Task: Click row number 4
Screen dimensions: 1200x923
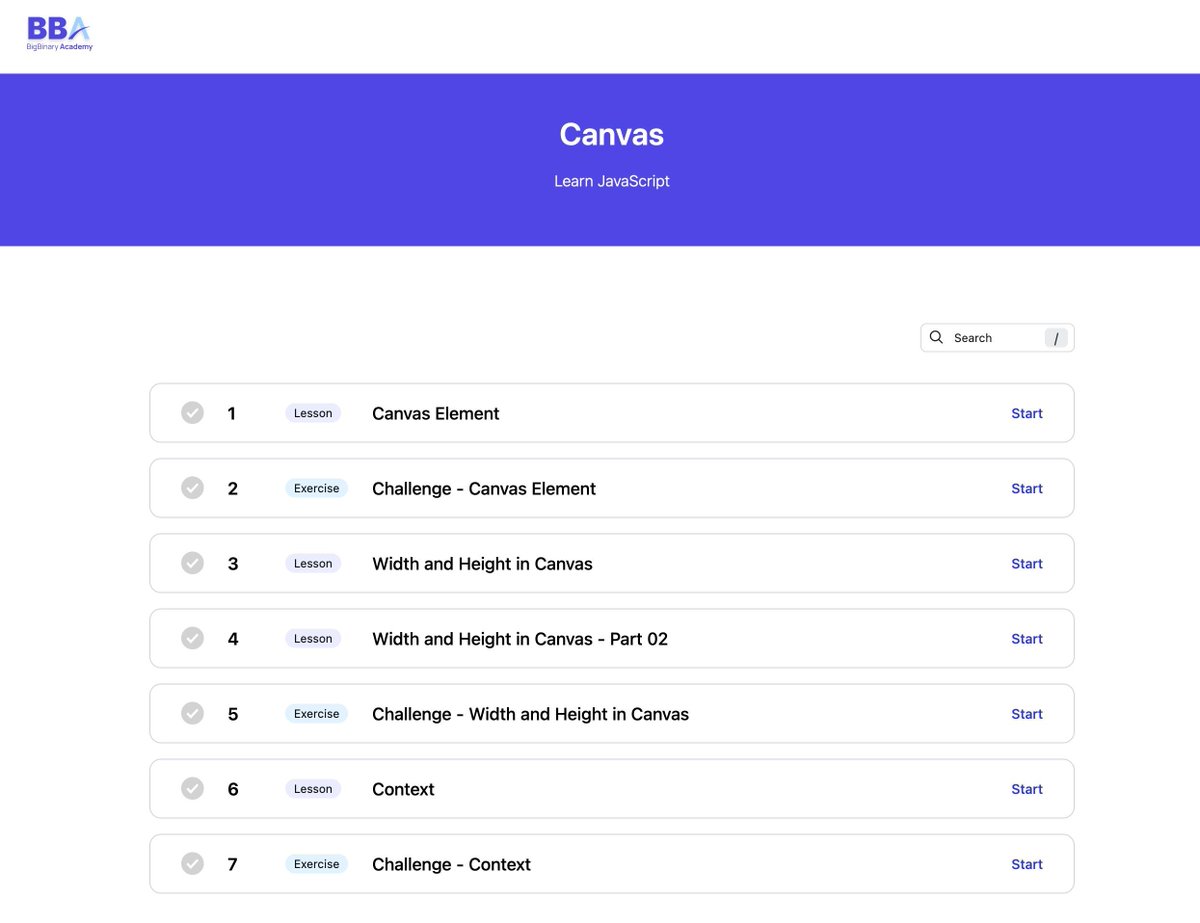Action: [233, 638]
